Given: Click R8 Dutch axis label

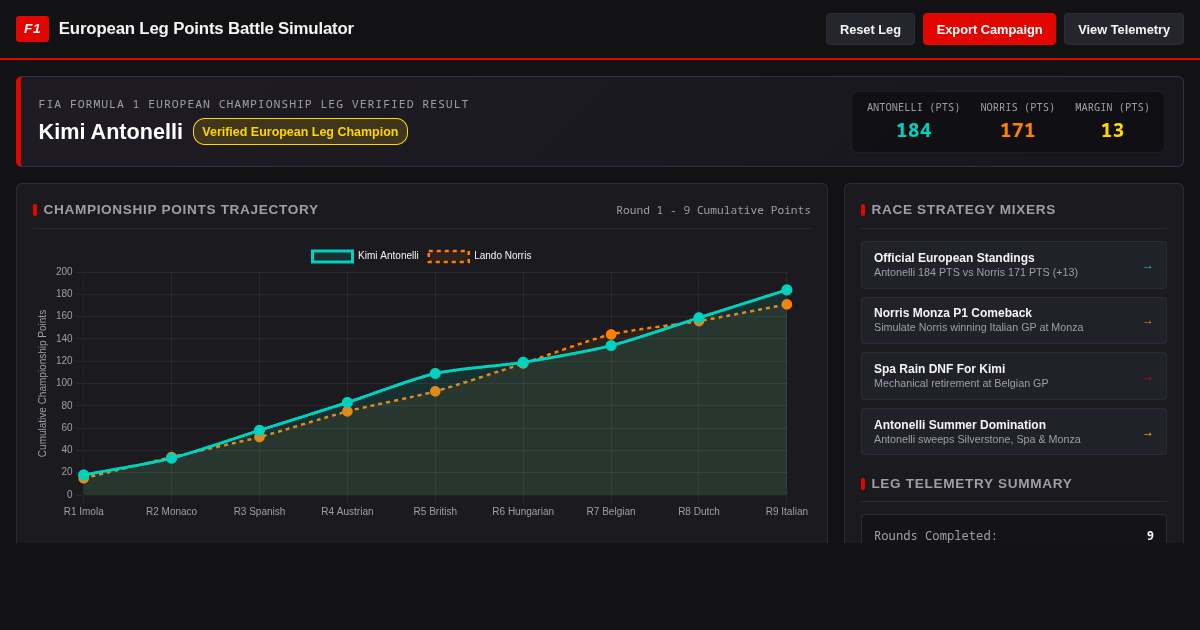Looking at the screenshot, I should (699, 512).
